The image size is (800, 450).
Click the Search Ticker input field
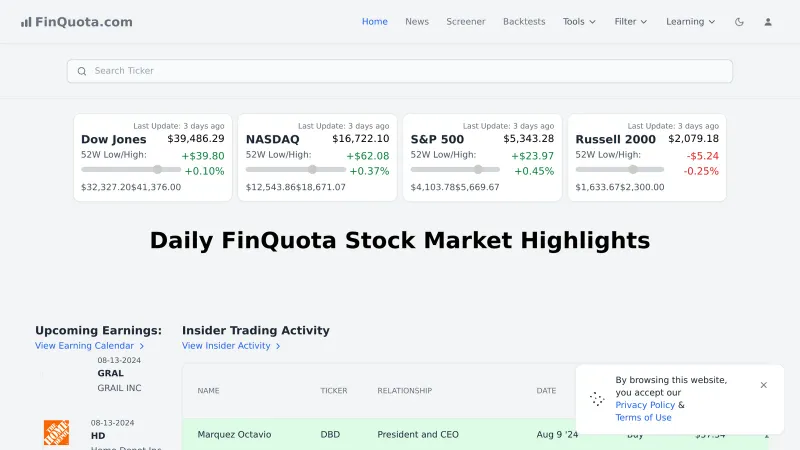400,71
